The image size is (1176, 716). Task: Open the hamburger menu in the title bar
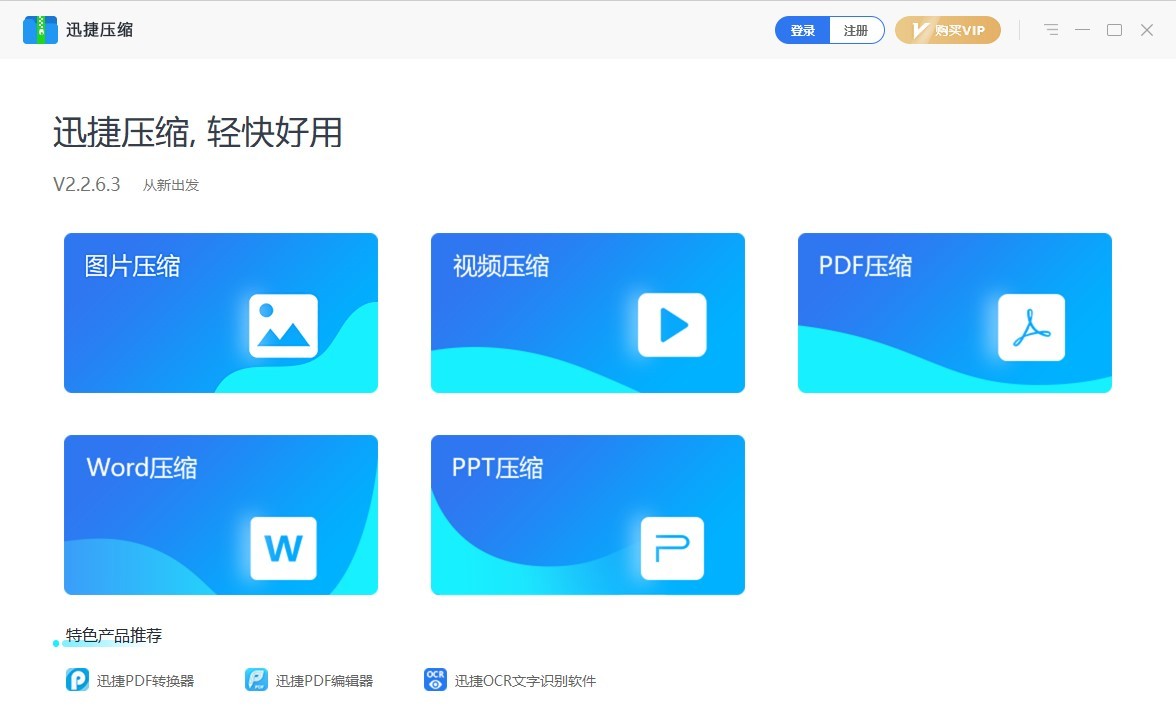[1051, 30]
